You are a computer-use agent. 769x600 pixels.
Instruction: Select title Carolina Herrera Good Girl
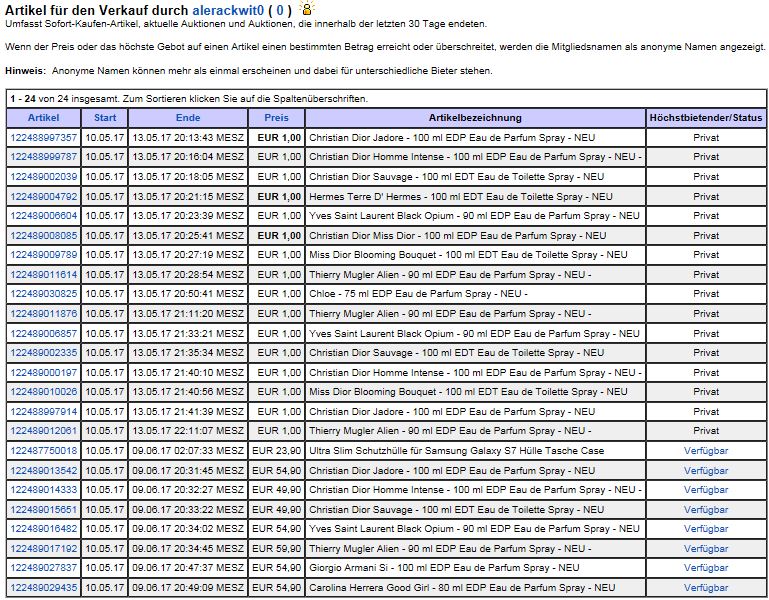(x=462, y=588)
